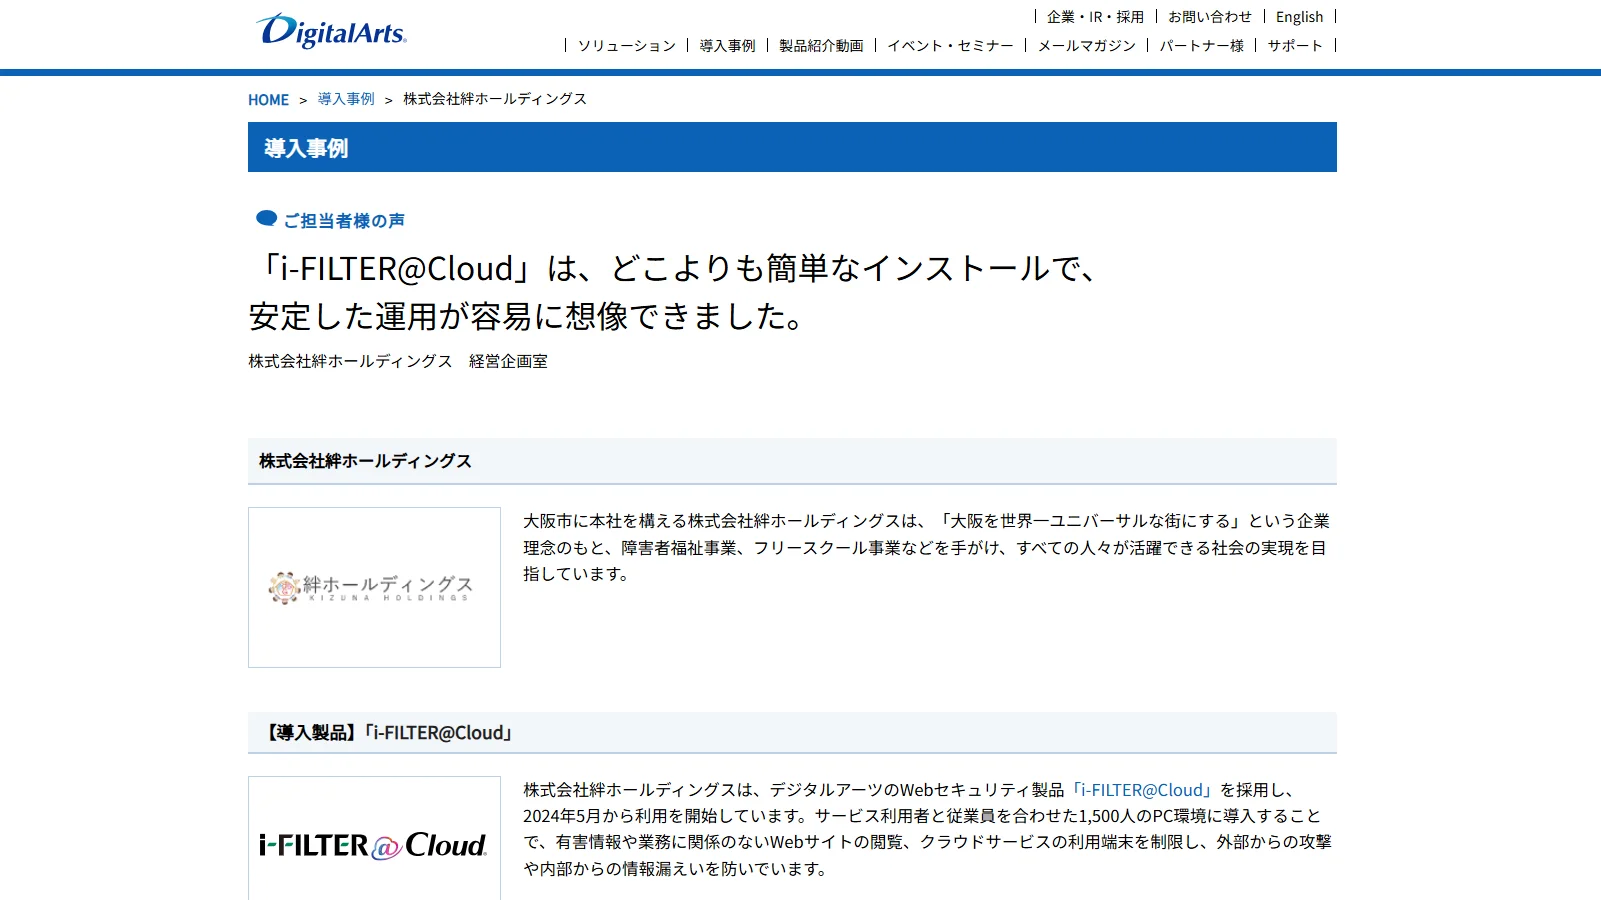Open the ソリューション menu
1601x900 pixels.
[x=627, y=45]
